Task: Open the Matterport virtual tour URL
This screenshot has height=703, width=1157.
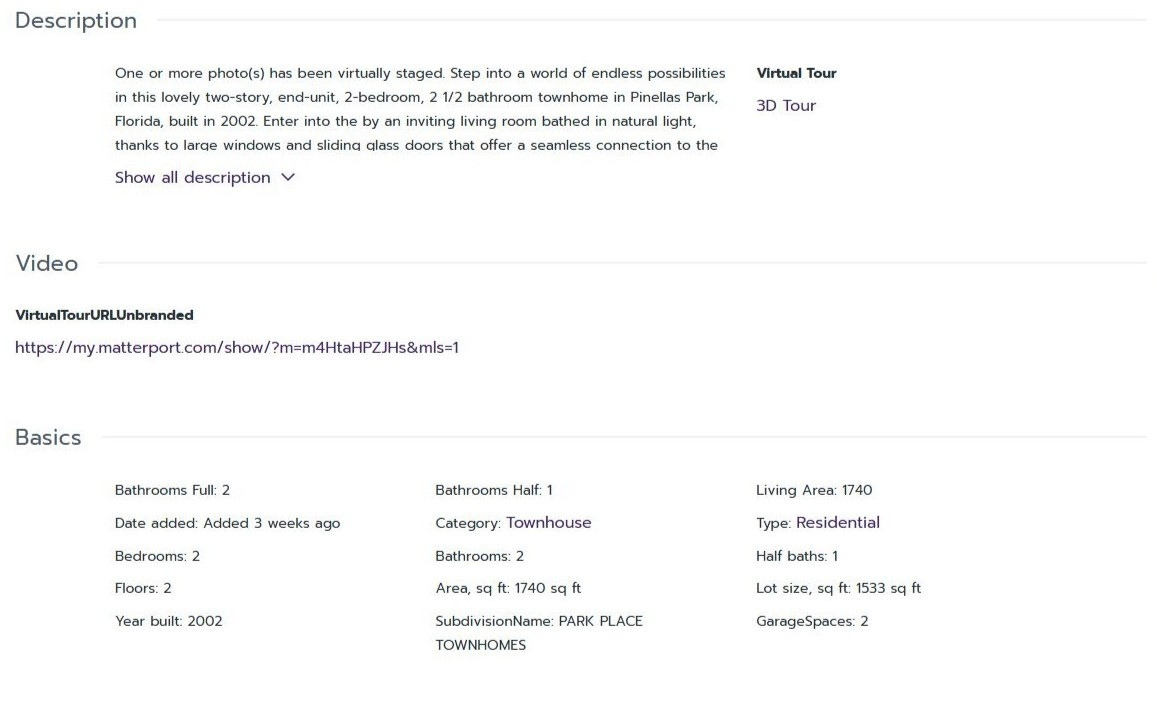Action: pos(237,348)
